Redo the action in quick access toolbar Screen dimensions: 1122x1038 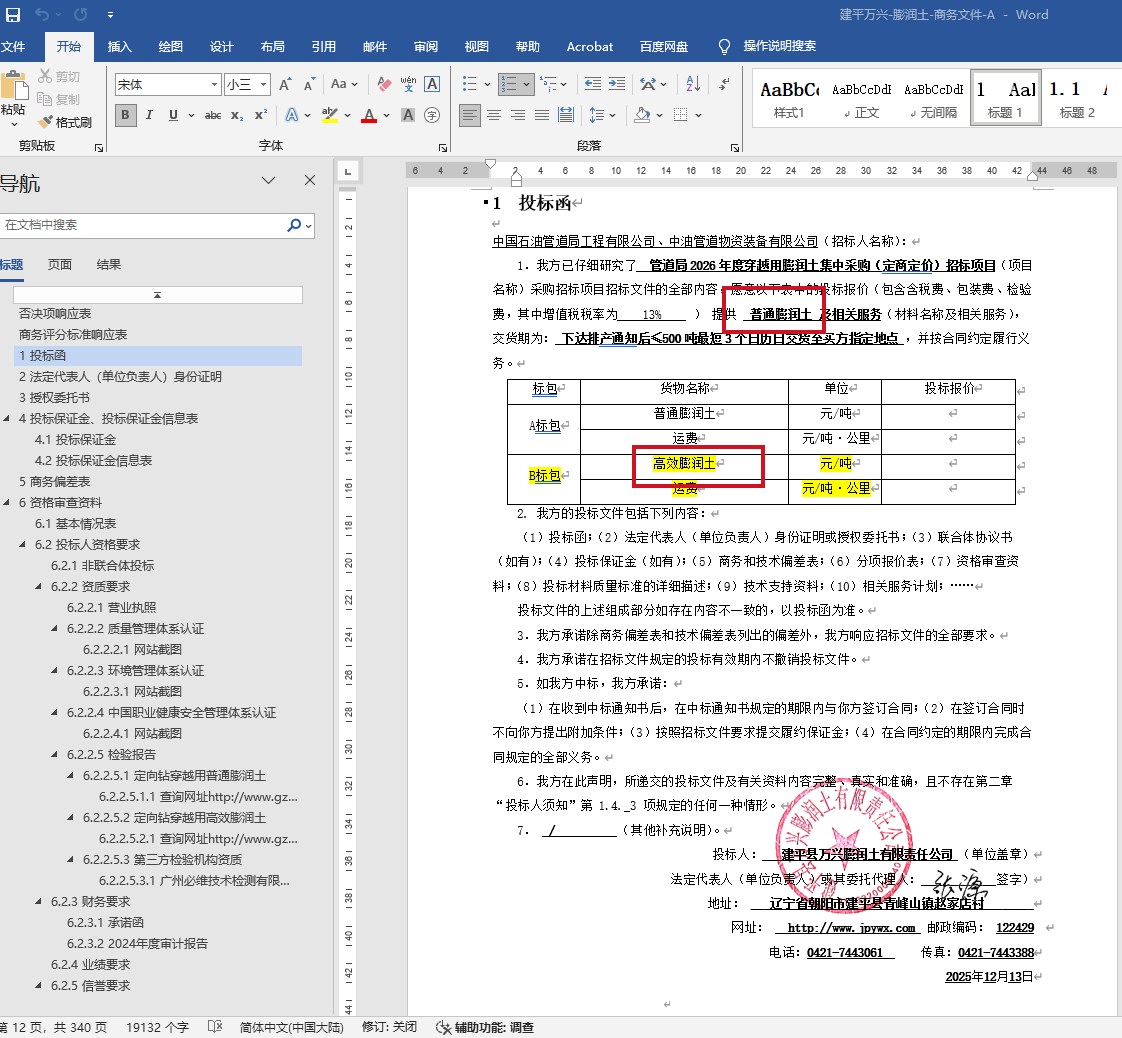(x=81, y=14)
